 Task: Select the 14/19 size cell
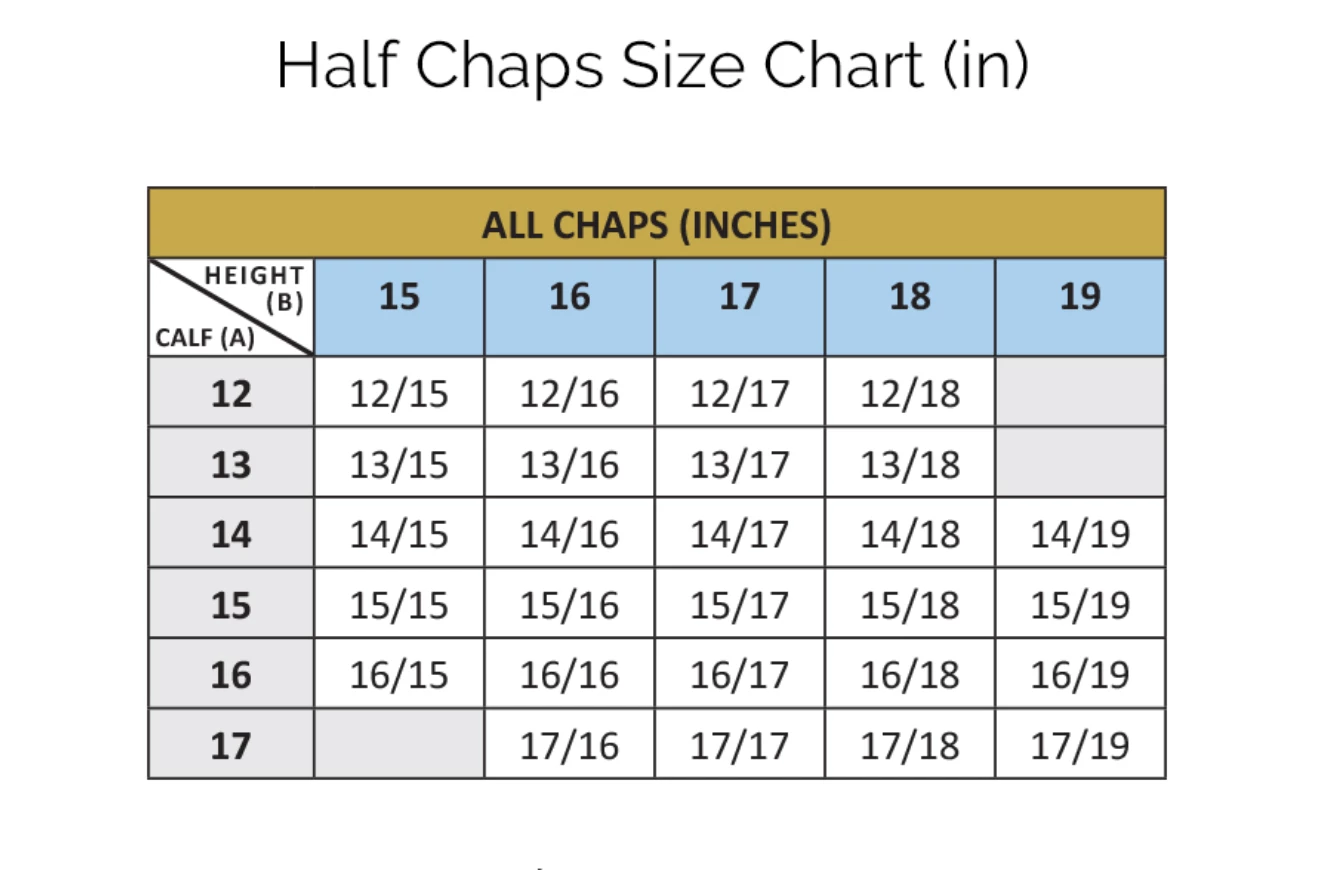click(x=1080, y=534)
